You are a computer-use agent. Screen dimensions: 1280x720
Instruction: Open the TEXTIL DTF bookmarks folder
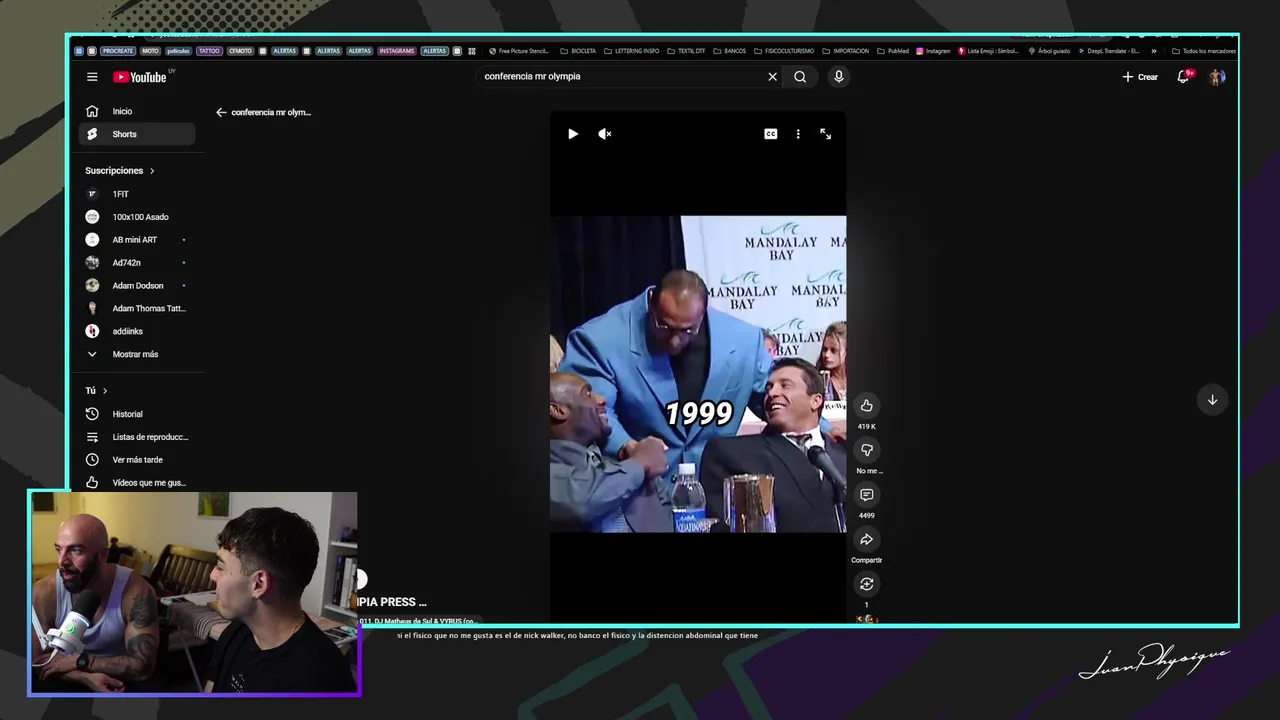coord(686,51)
